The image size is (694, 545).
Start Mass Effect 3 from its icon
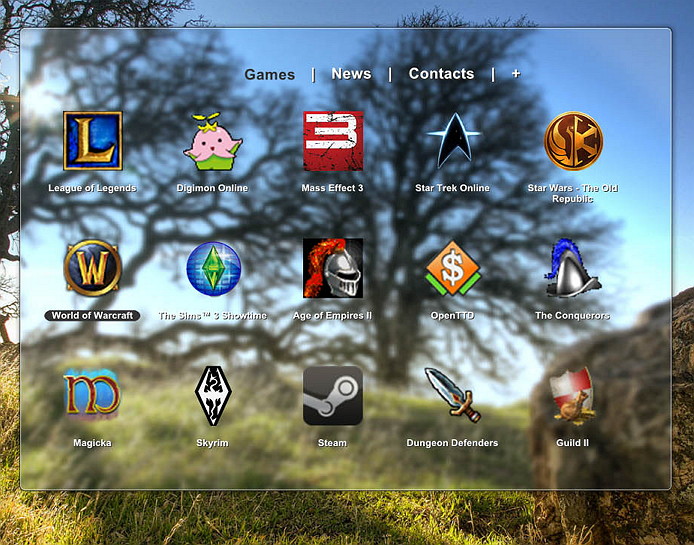coord(332,141)
